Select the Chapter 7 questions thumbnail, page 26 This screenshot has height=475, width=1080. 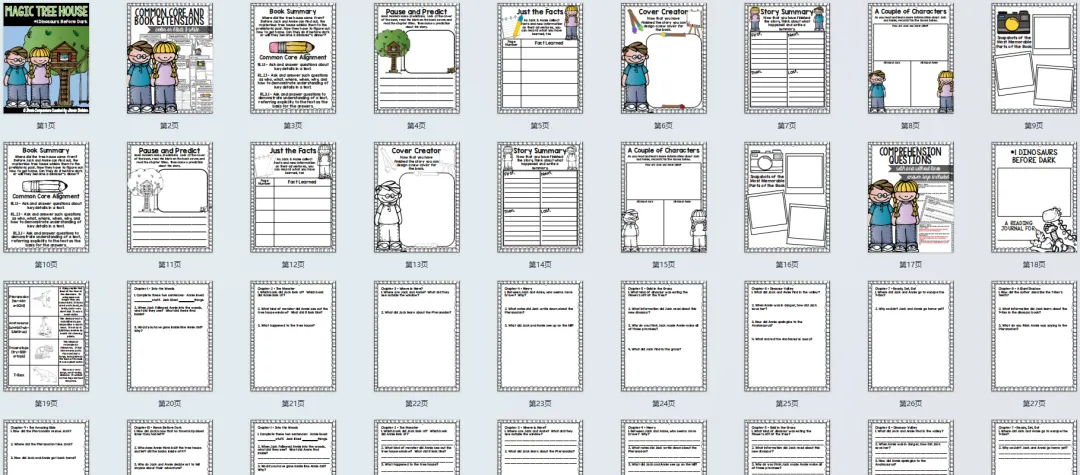911,336
